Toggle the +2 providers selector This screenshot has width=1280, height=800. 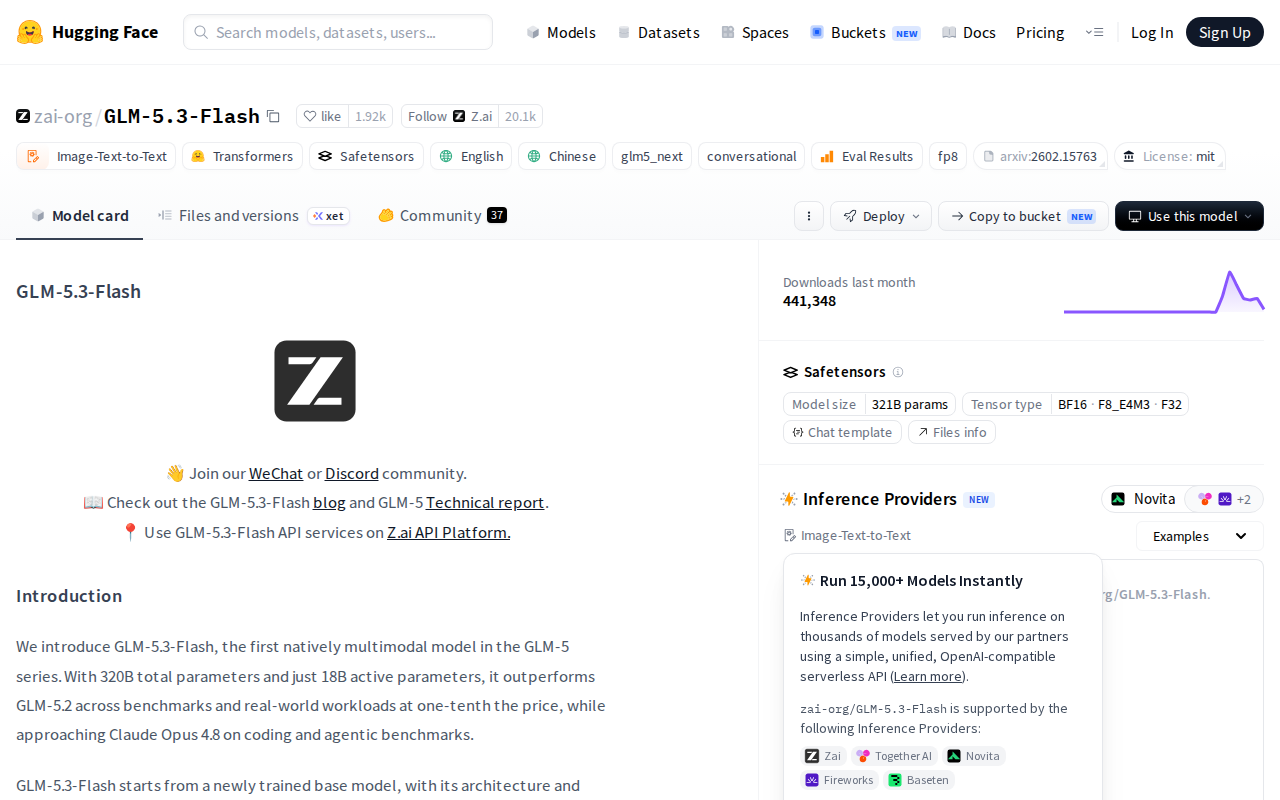click(x=1224, y=499)
